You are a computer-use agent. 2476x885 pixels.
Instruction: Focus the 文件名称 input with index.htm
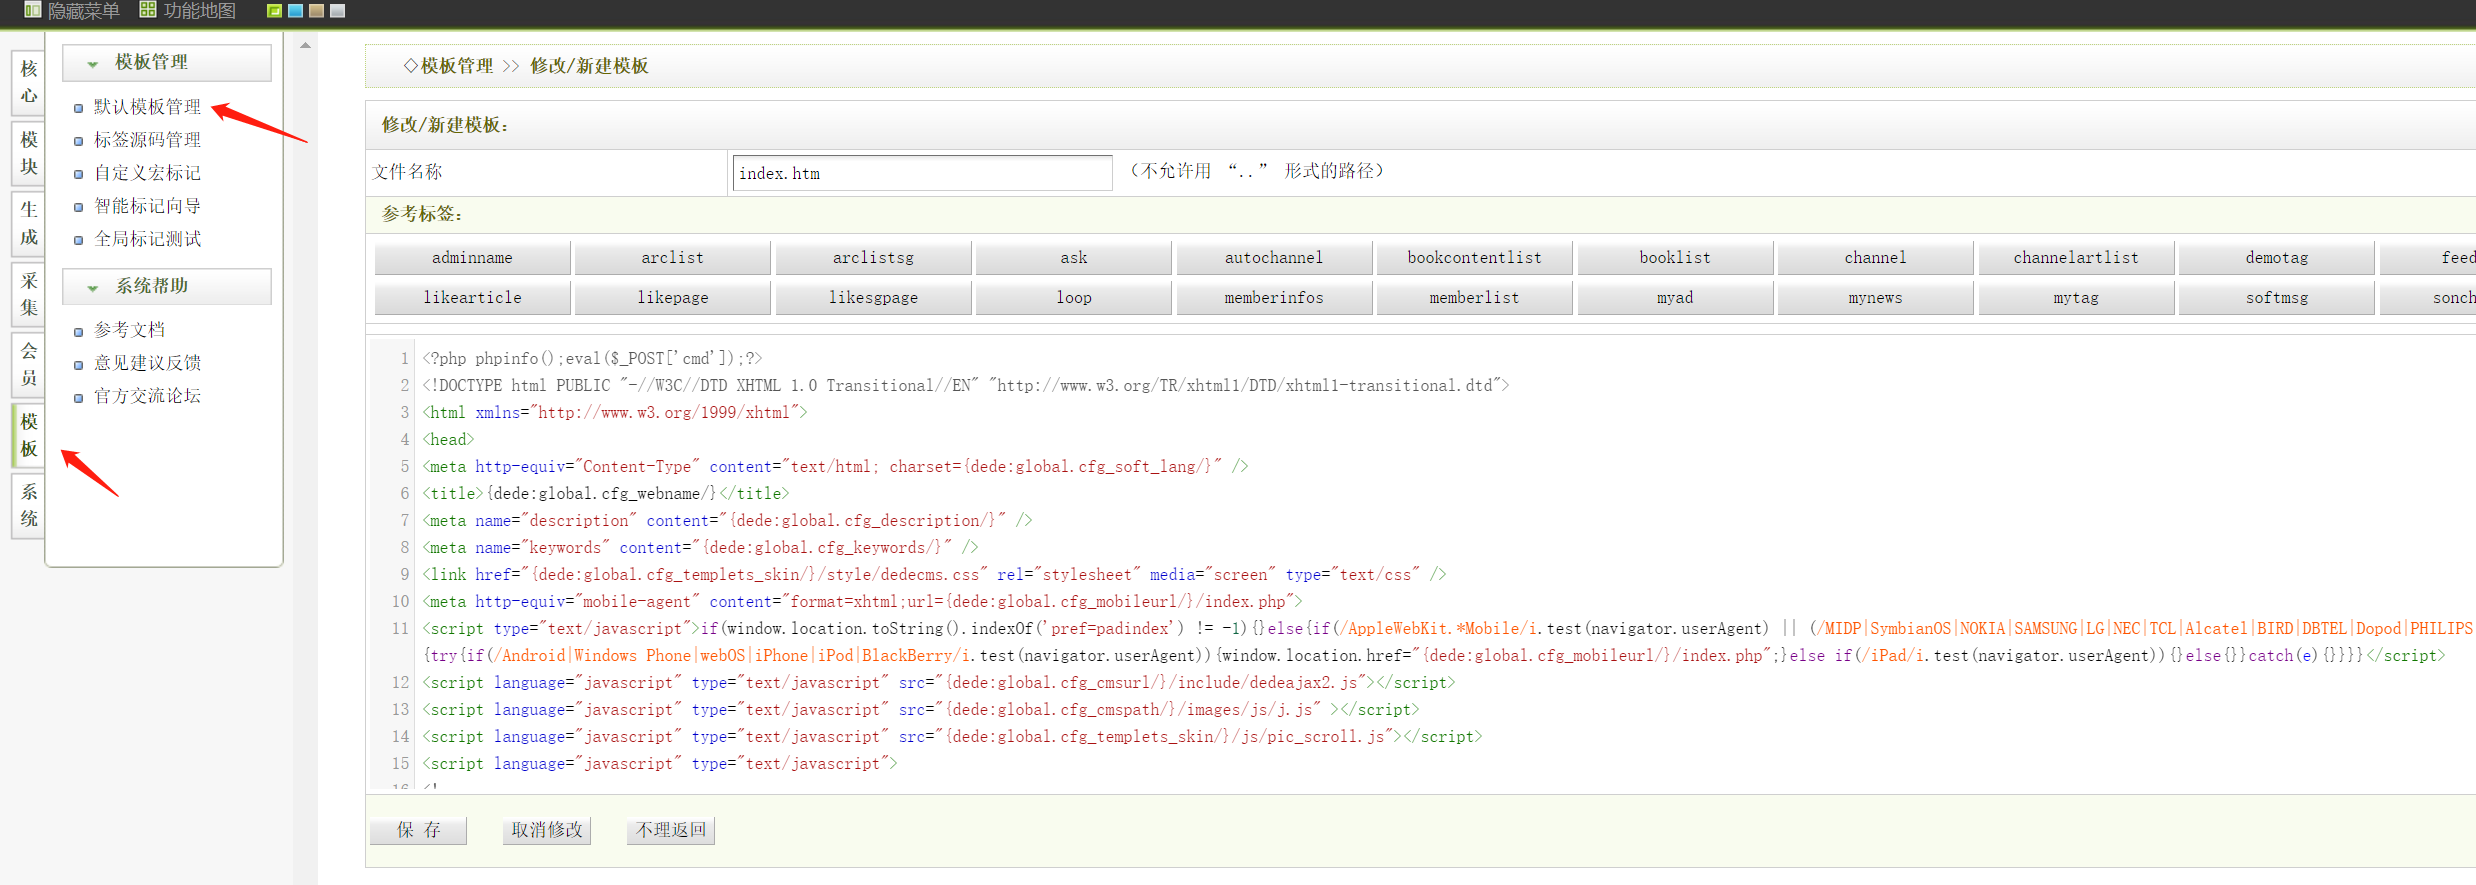[922, 173]
